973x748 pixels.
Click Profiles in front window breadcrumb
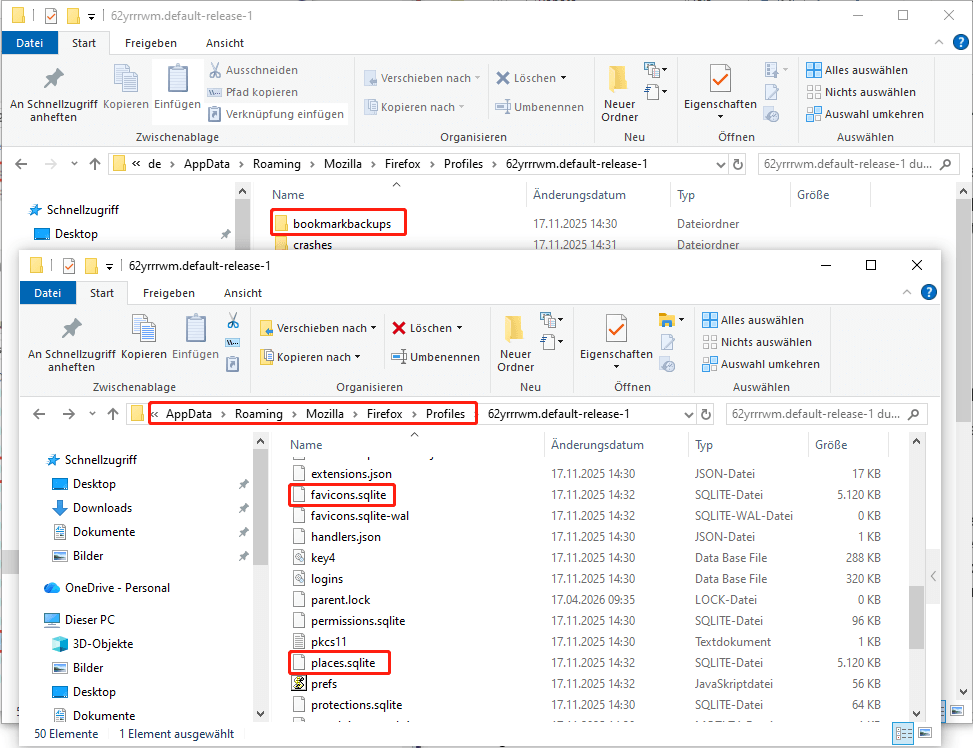(x=445, y=414)
